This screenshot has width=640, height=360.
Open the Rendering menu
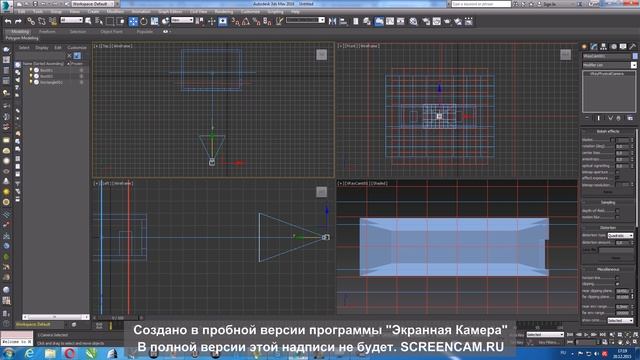click(224, 12)
